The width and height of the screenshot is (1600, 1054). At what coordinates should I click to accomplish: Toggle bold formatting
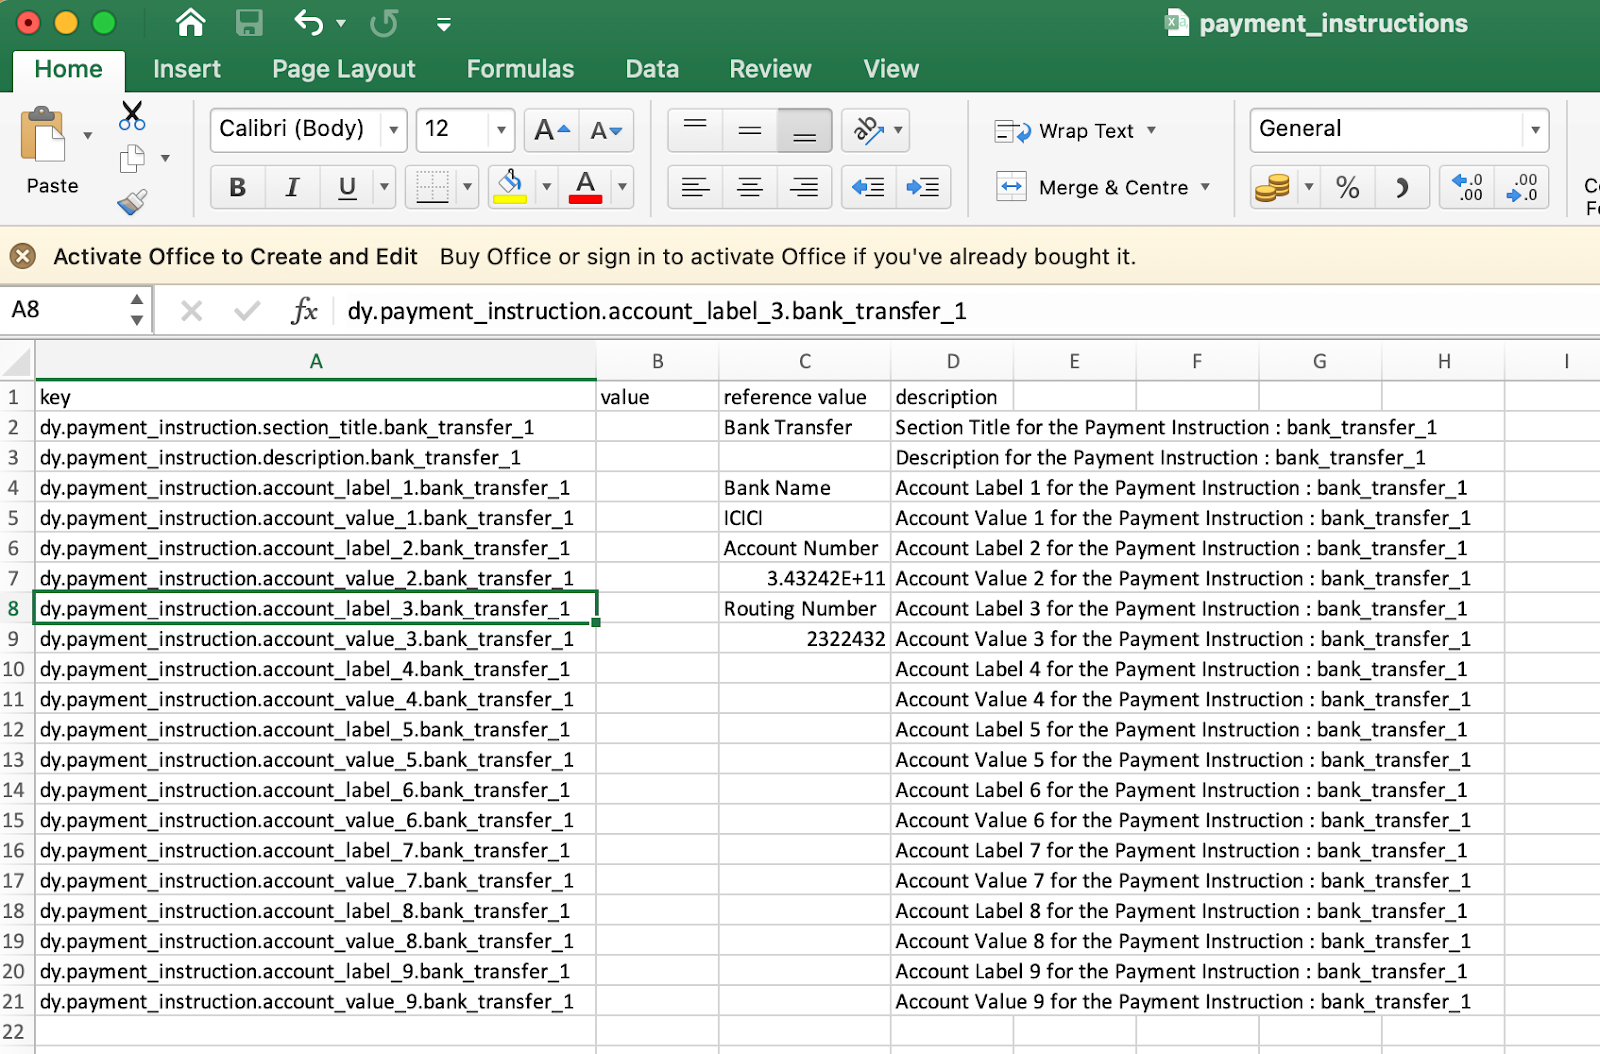[237, 187]
